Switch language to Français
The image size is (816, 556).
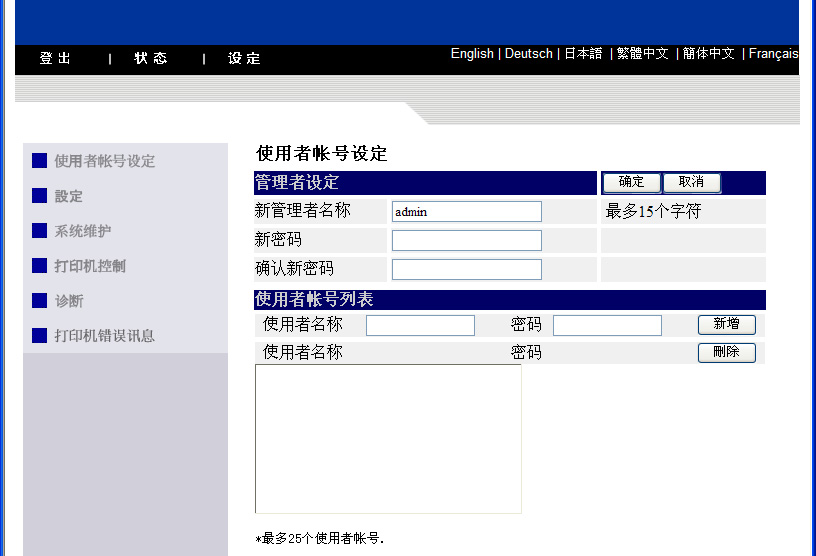[773, 54]
